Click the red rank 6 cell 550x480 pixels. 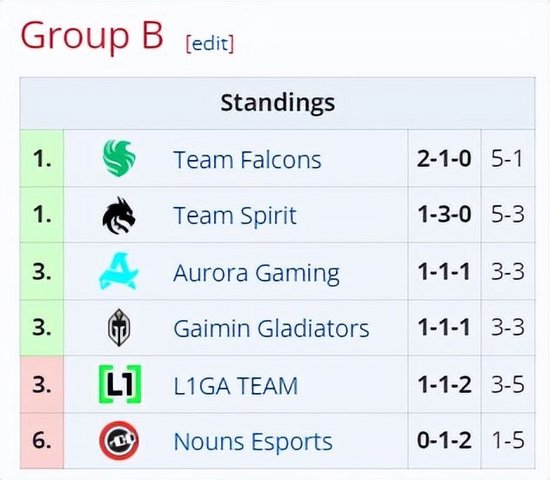point(42,440)
